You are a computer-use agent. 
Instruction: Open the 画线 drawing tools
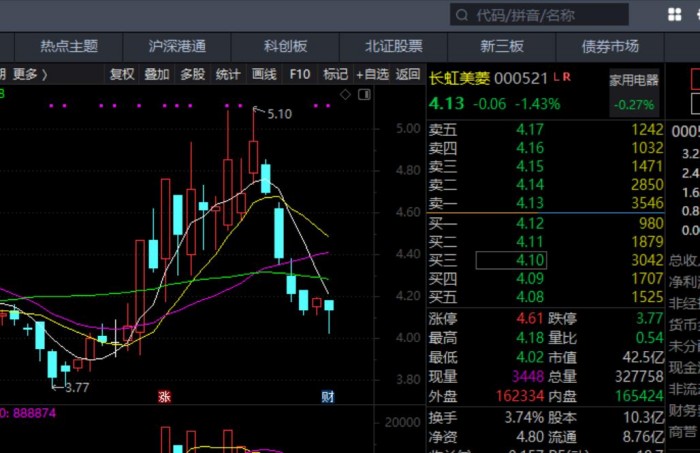[264, 74]
